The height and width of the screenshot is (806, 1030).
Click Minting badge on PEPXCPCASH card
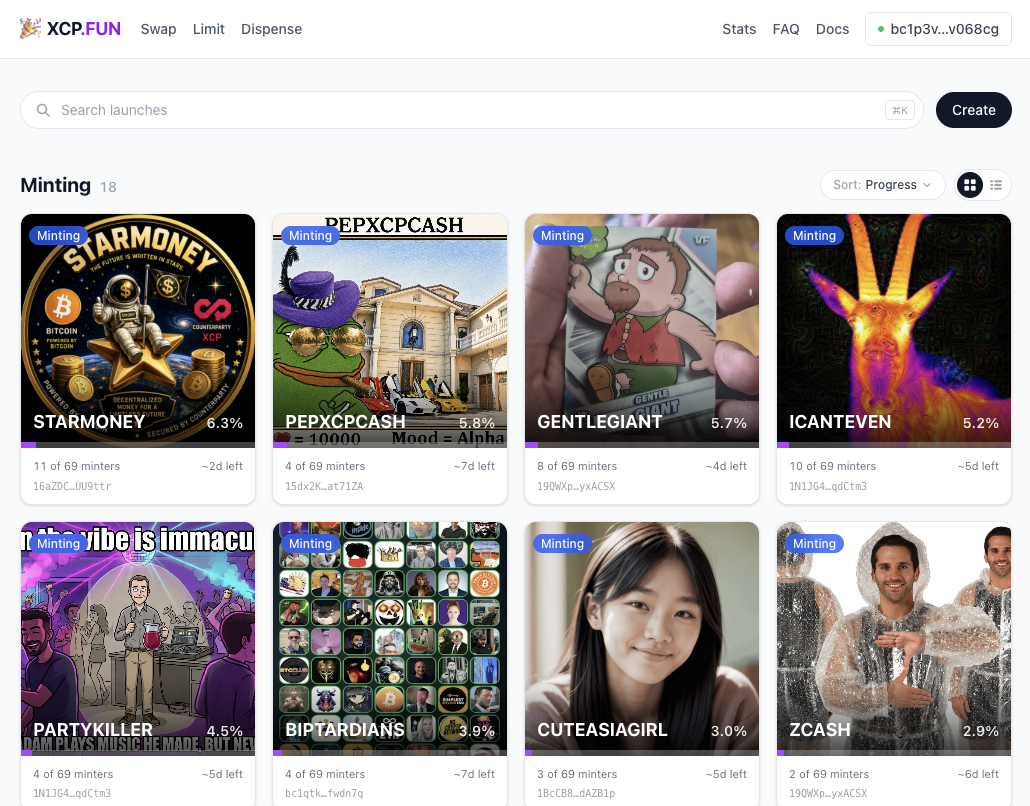[310, 236]
